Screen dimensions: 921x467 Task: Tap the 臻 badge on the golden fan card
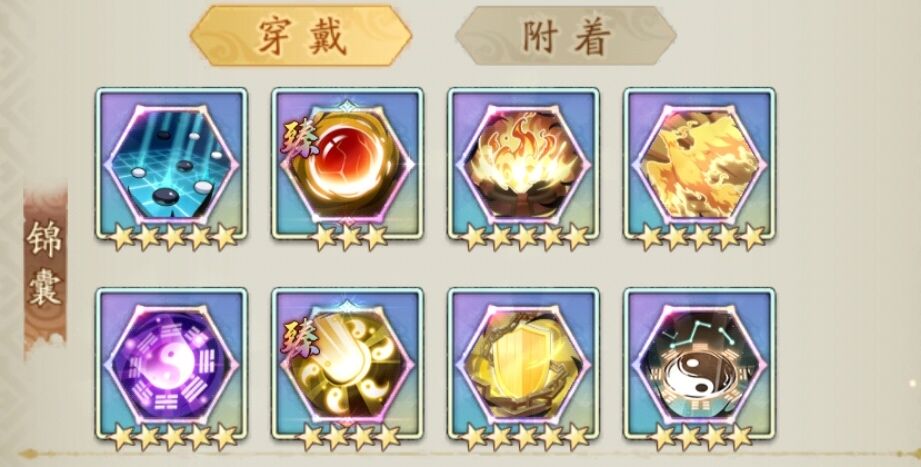300,338
